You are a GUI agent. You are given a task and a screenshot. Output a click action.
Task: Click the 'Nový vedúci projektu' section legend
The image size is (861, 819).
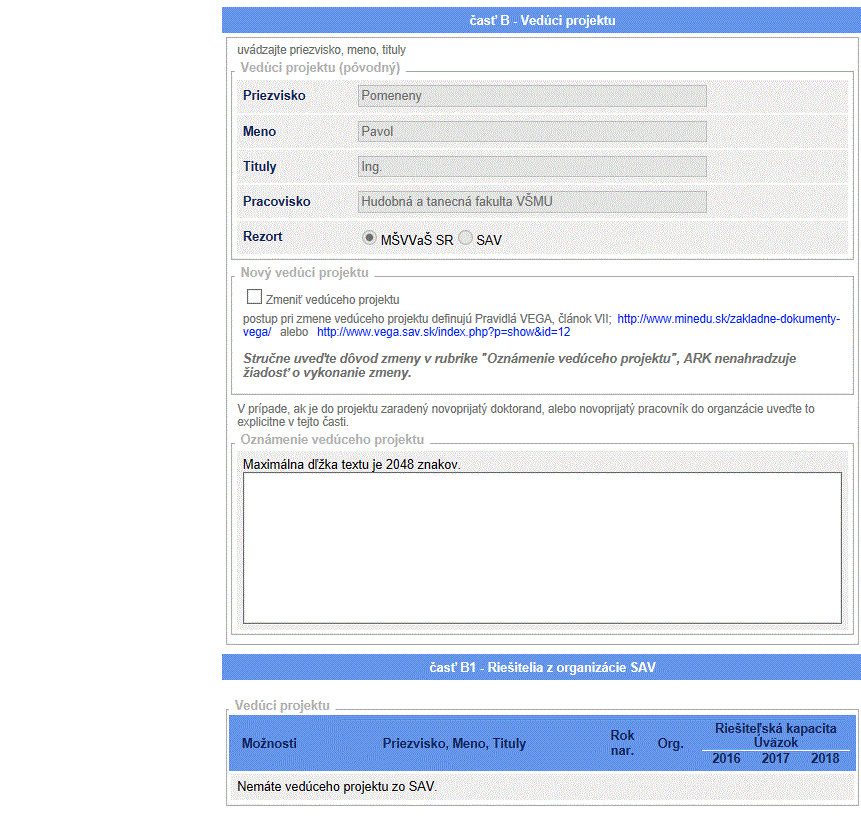coord(305,273)
